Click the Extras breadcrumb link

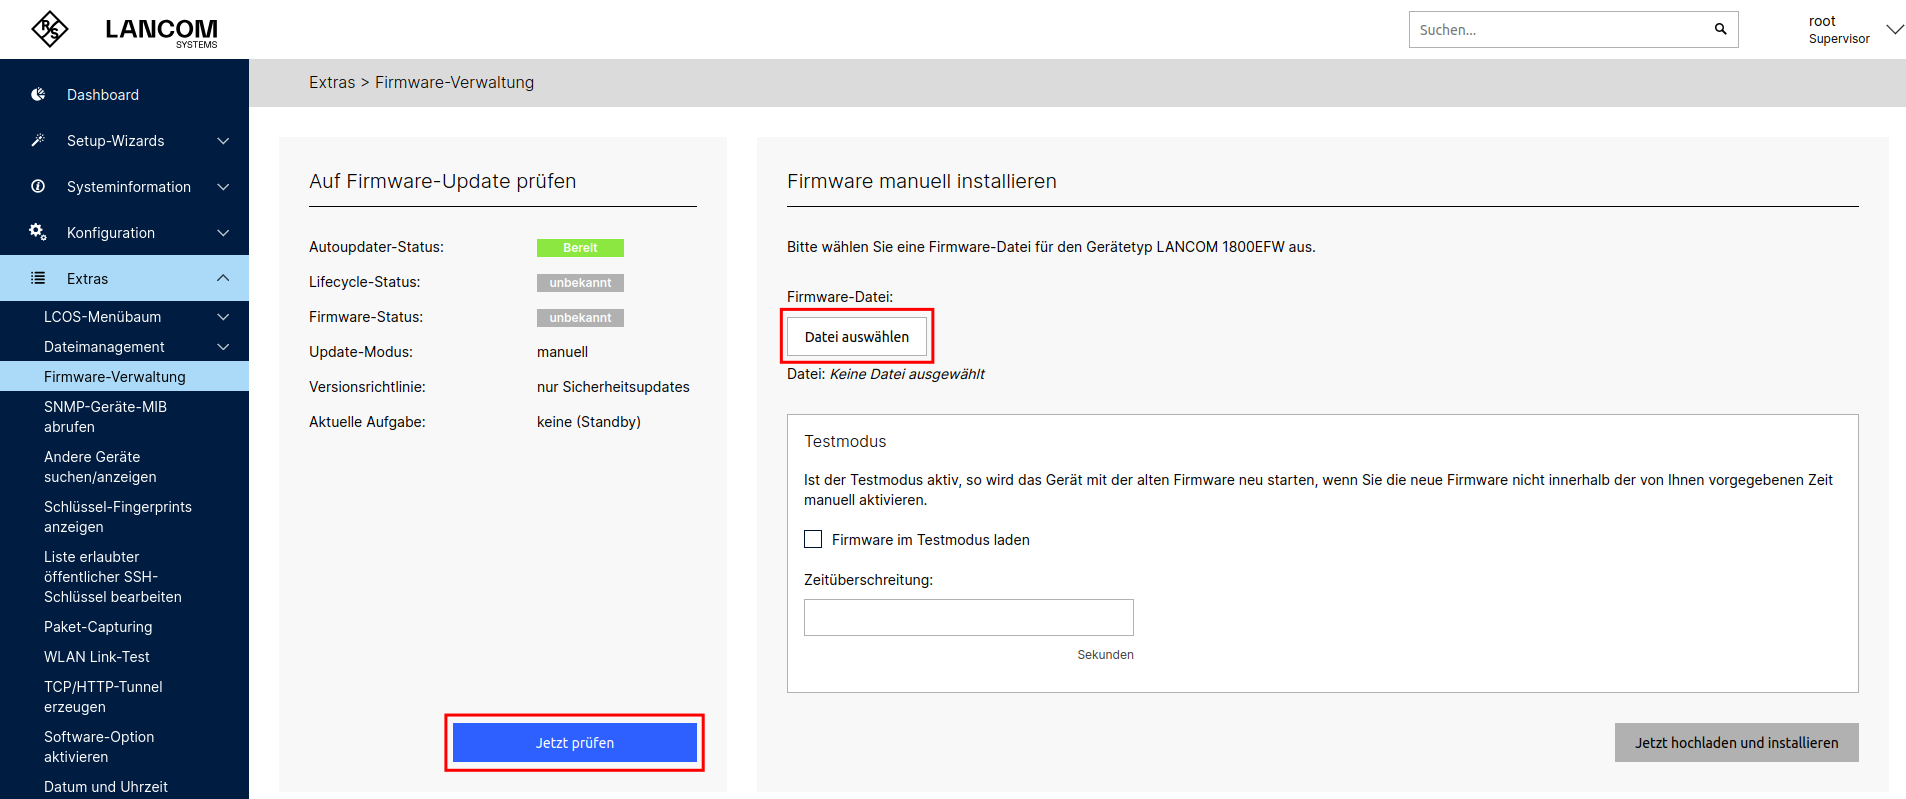click(x=332, y=82)
